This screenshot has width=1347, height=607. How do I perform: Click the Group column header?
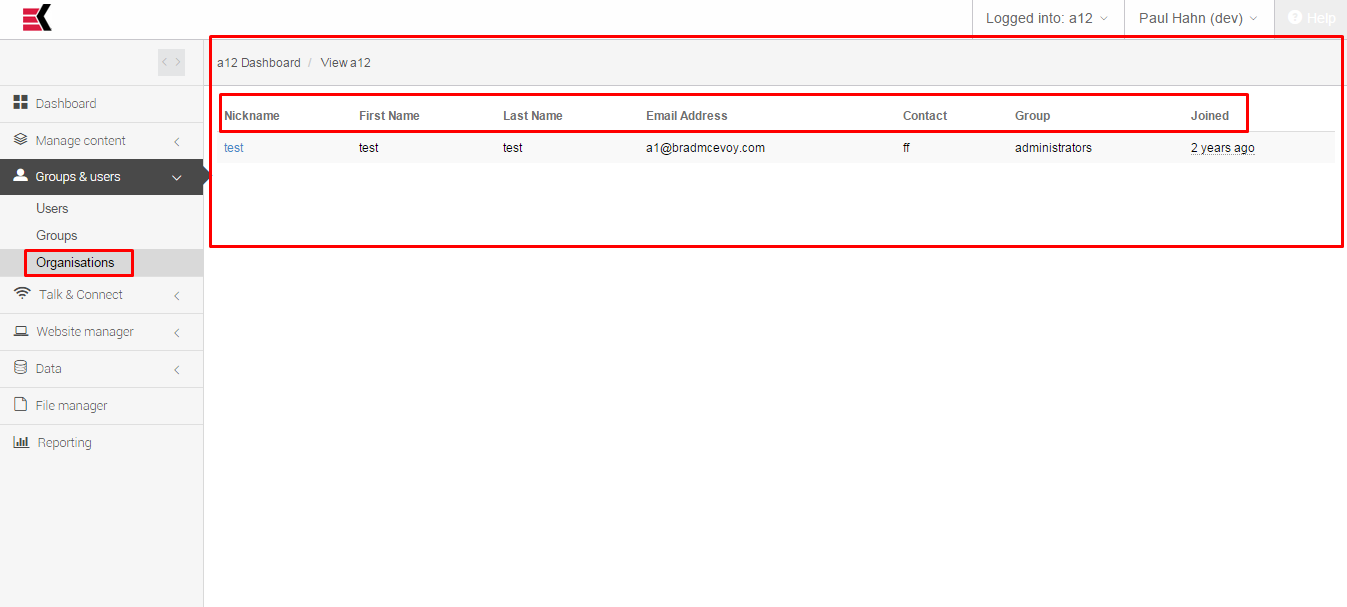pos(1033,115)
